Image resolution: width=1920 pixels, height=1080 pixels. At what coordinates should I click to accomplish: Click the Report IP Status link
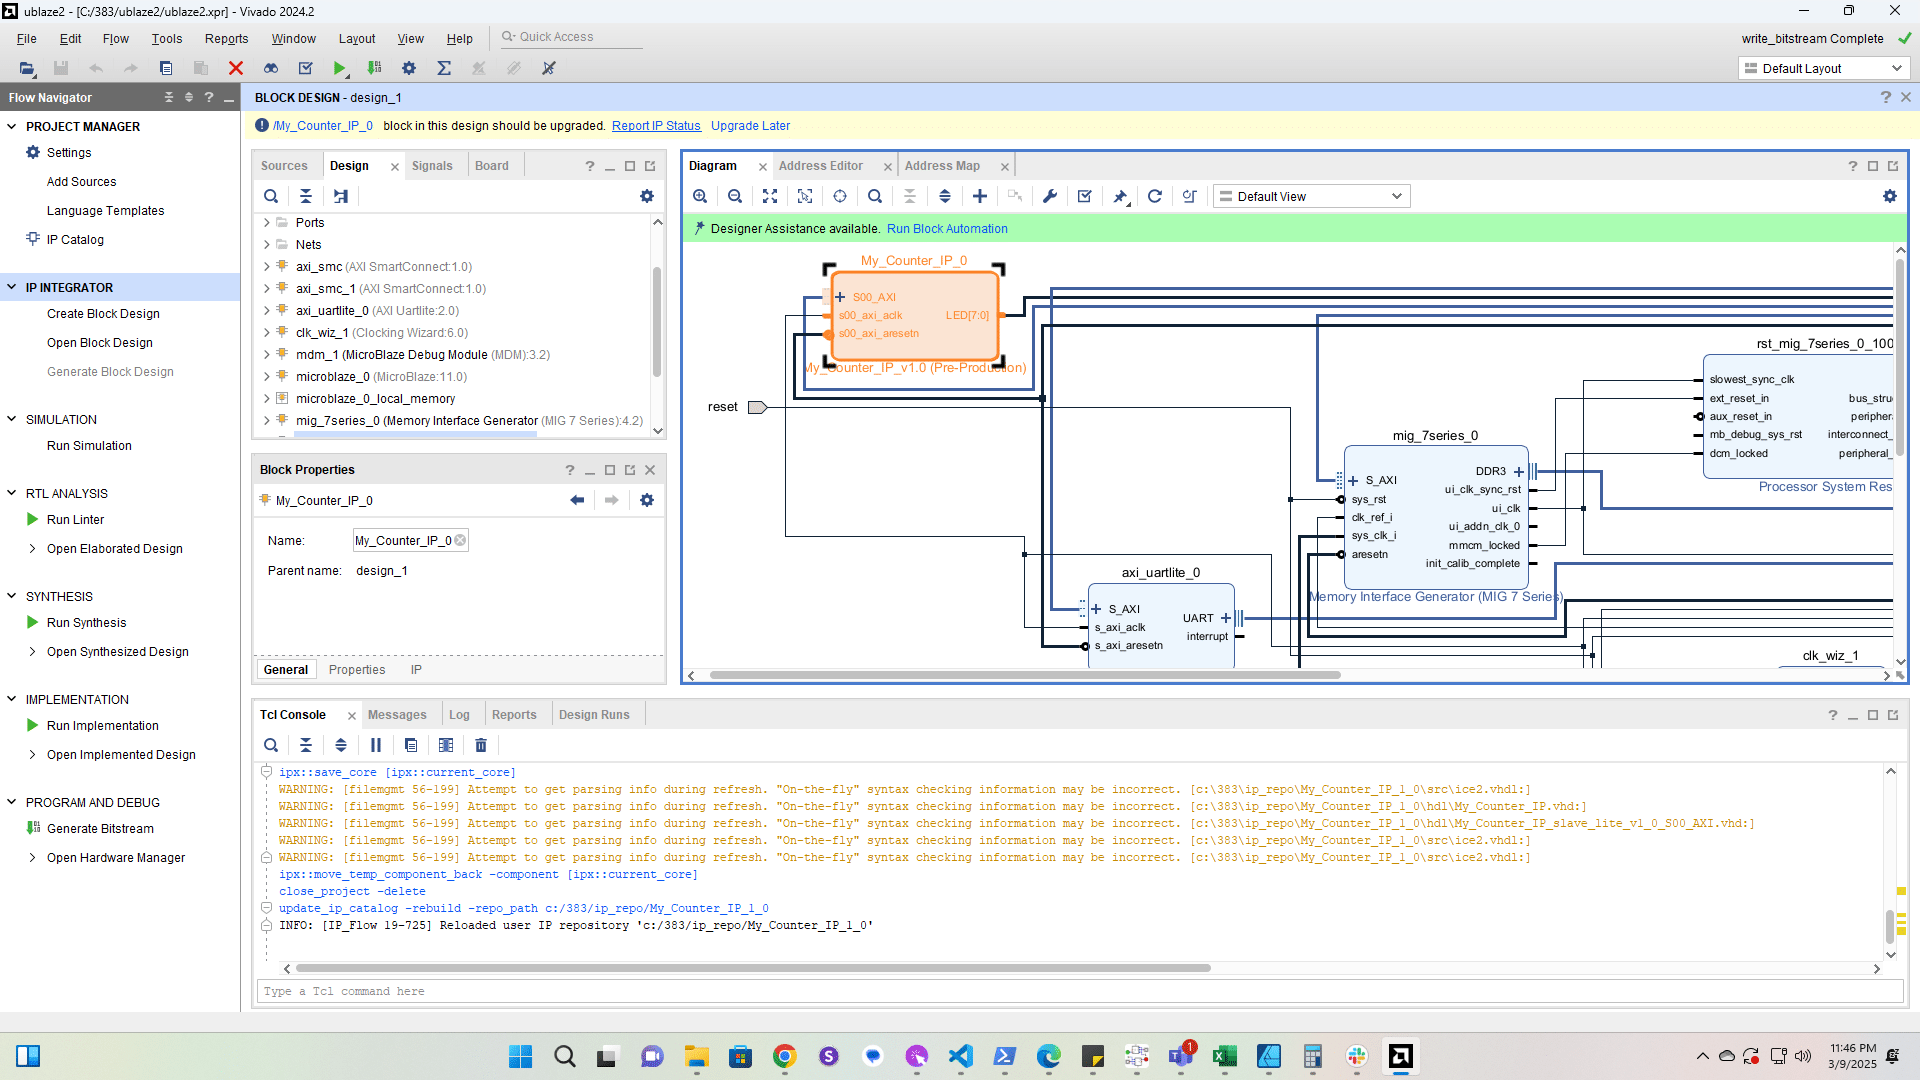656,126
